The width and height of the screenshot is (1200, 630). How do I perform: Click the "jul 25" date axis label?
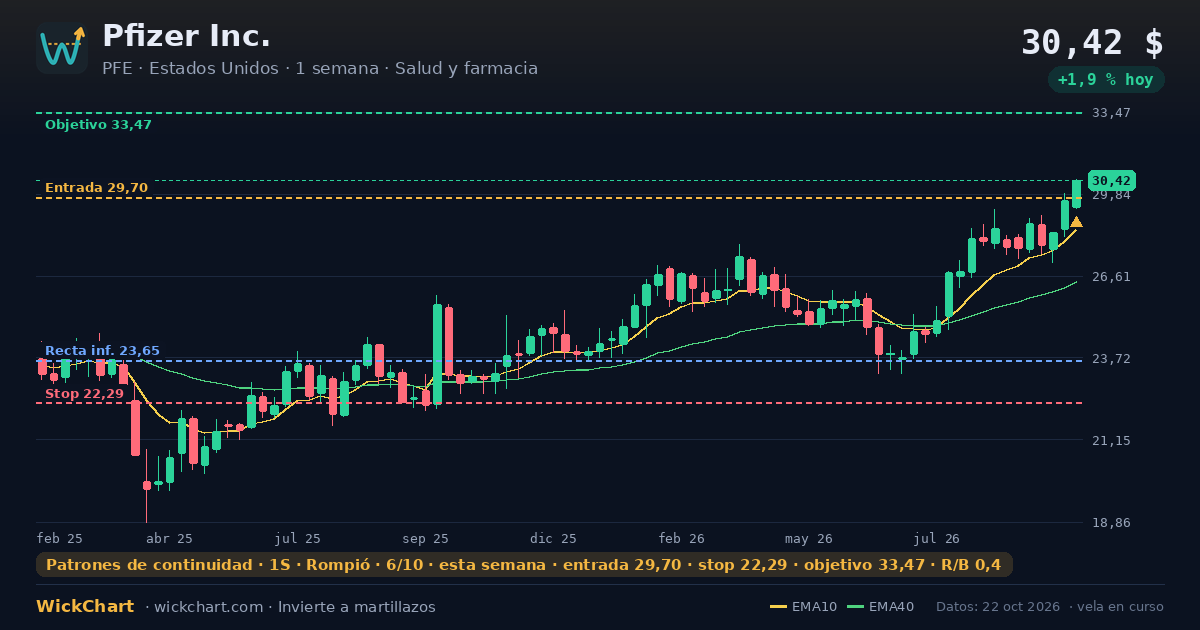(x=298, y=538)
